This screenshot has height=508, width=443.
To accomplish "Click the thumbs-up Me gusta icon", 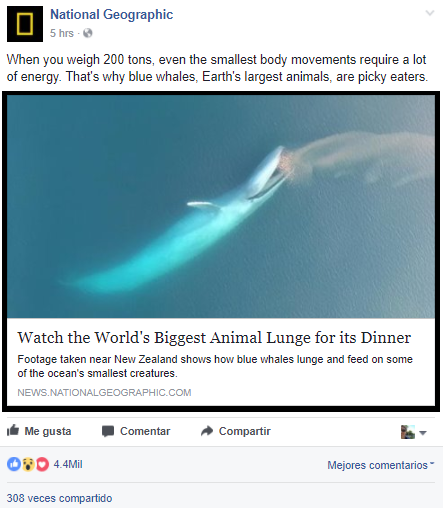I will click(13, 431).
